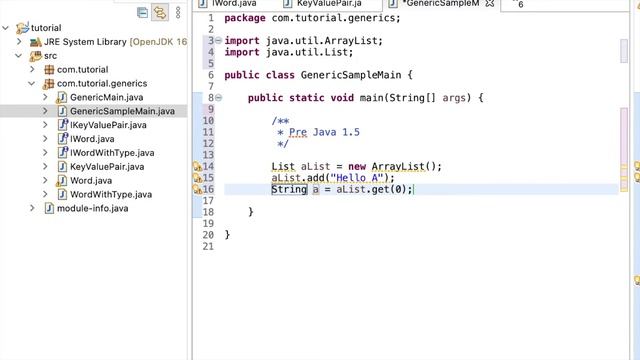This screenshot has height=360, width=640.
Task: Click the JRE System Library icon
Action: click(36, 42)
